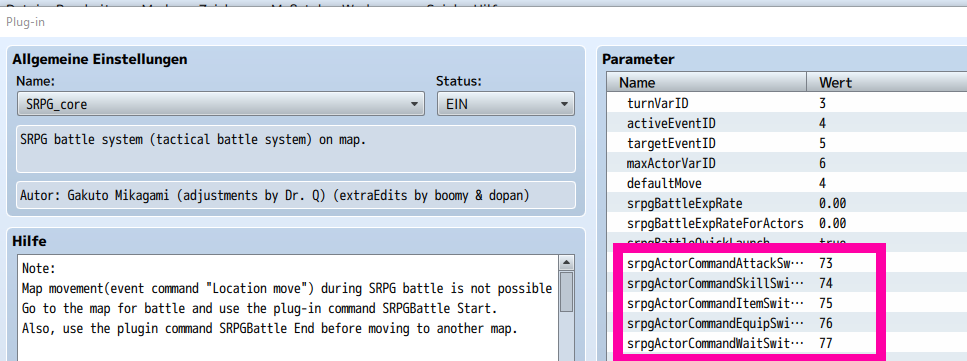Select the srpgActorCommandSkillSwitch parameter row
This screenshot has width=967, height=361.
click(x=787, y=283)
